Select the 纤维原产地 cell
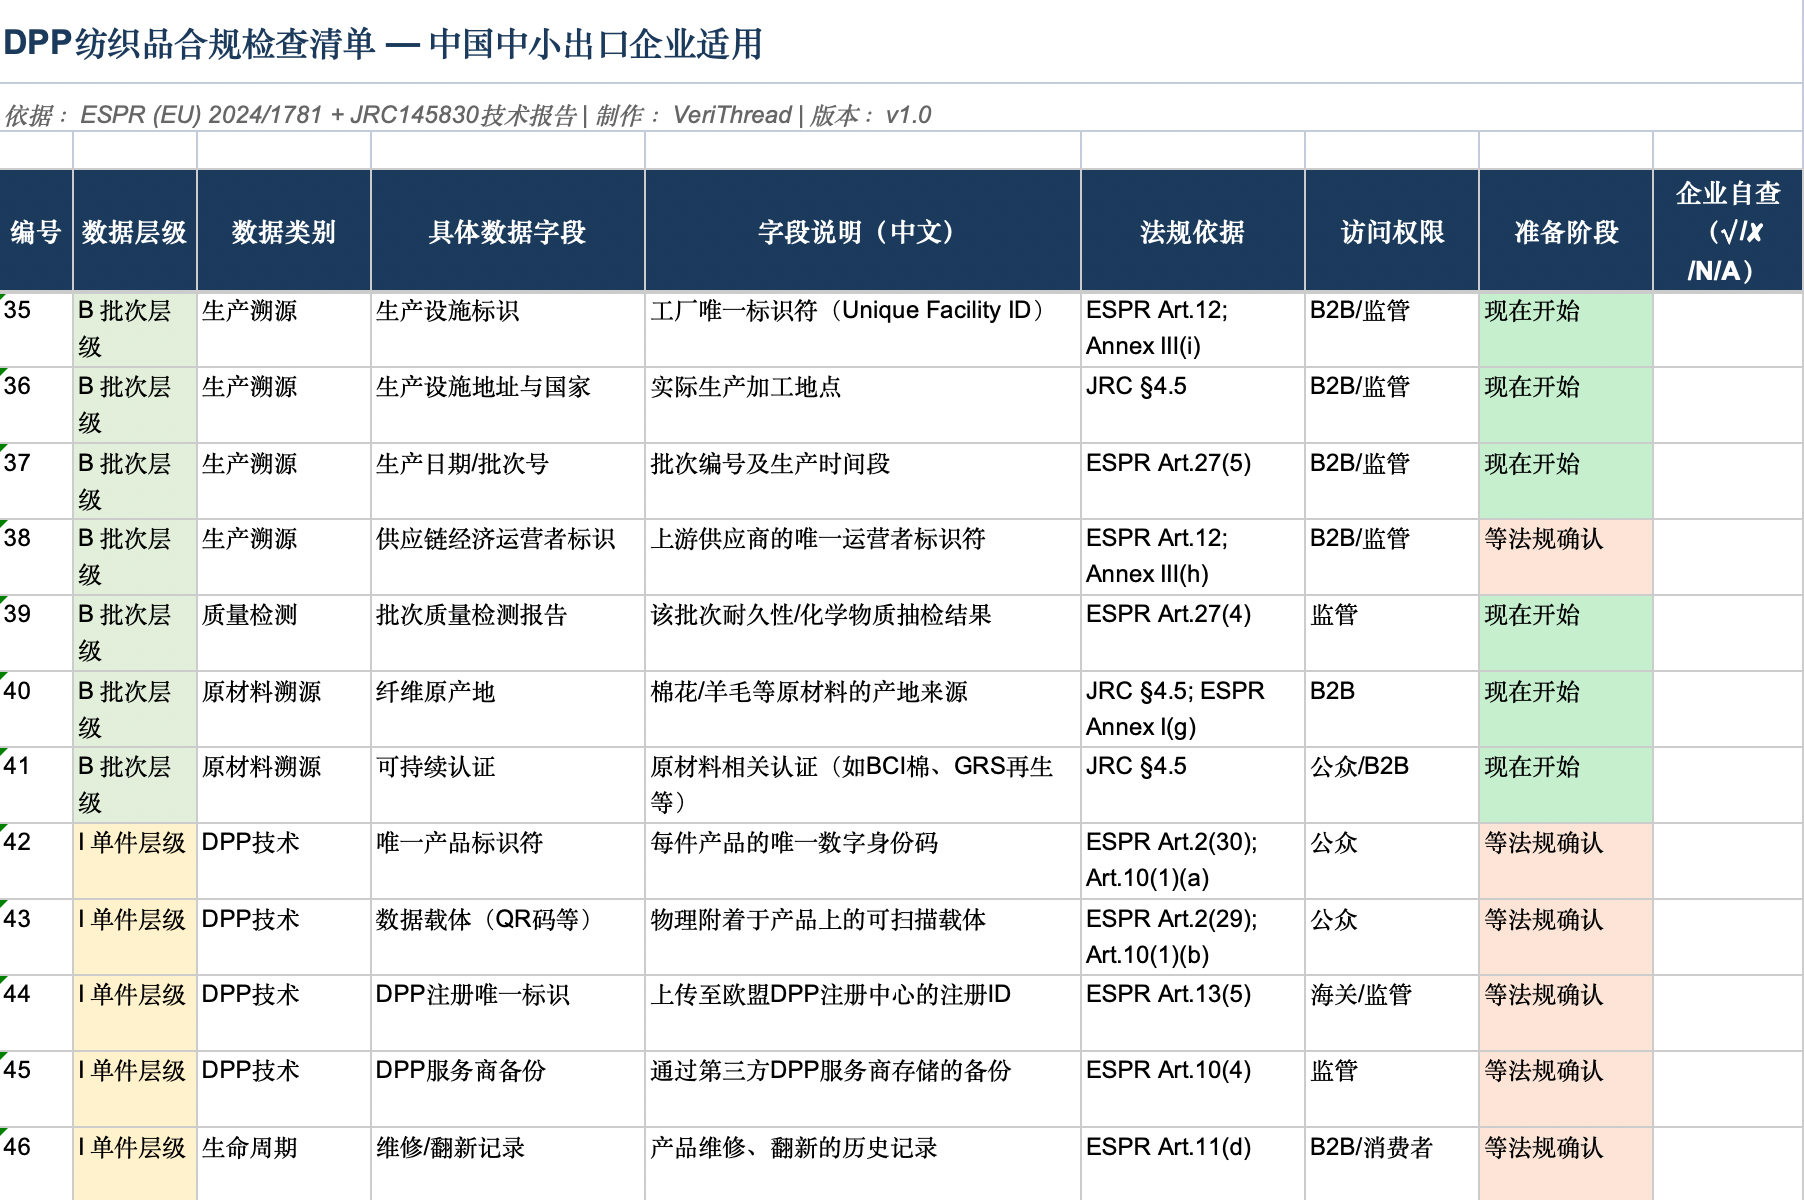This screenshot has height=1200, width=1804. [x=508, y=709]
